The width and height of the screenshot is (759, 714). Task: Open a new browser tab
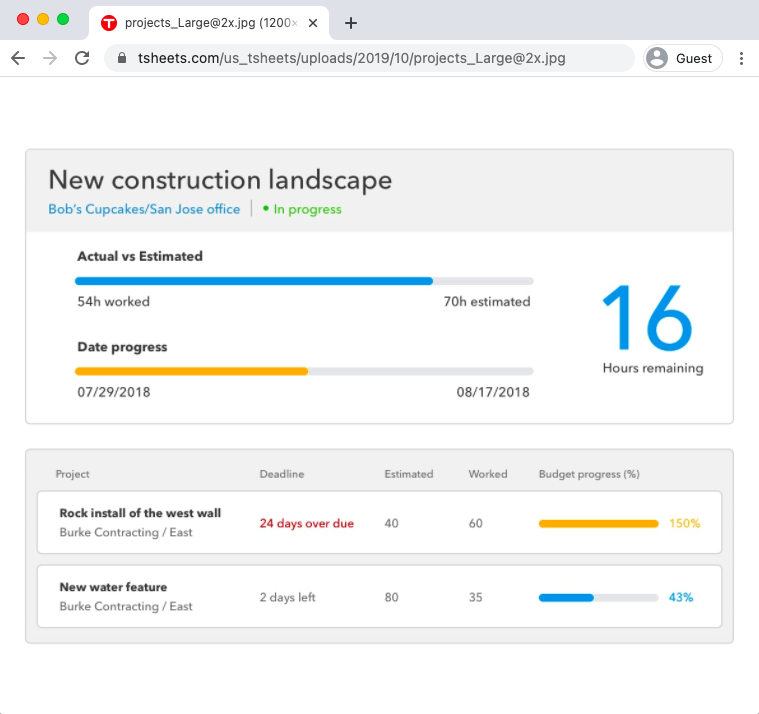[351, 23]
